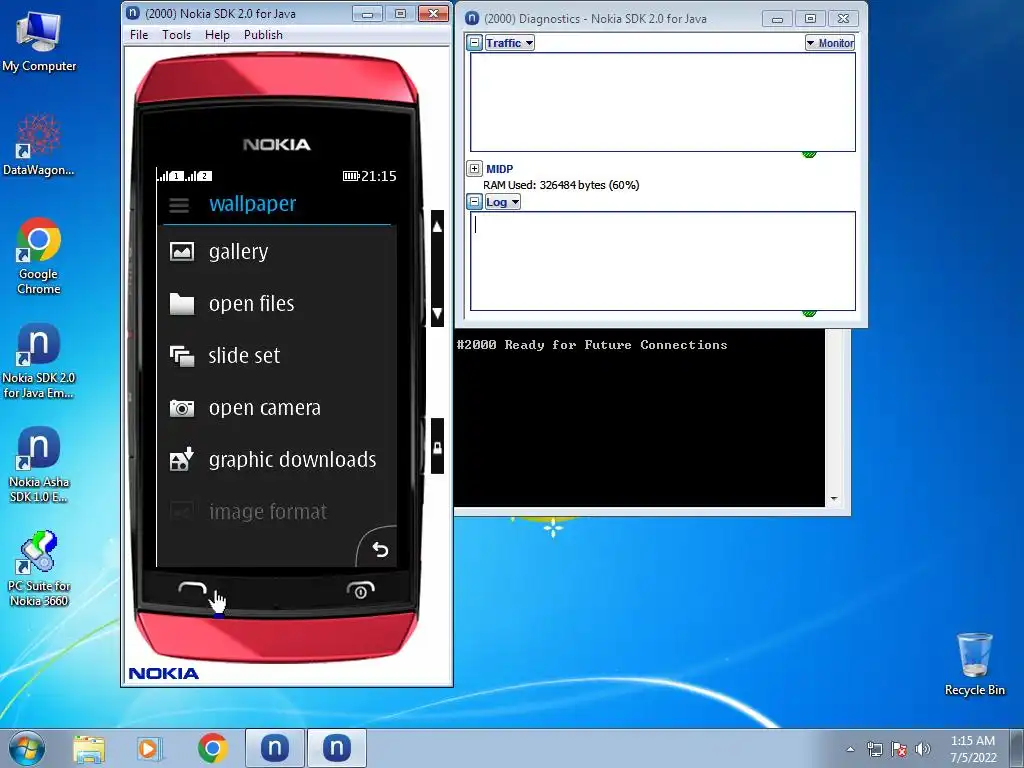The image size is (1024, 768).
Task: Select PC Suite for Nokia 3660 icon
Action: (x=39, y=569)
